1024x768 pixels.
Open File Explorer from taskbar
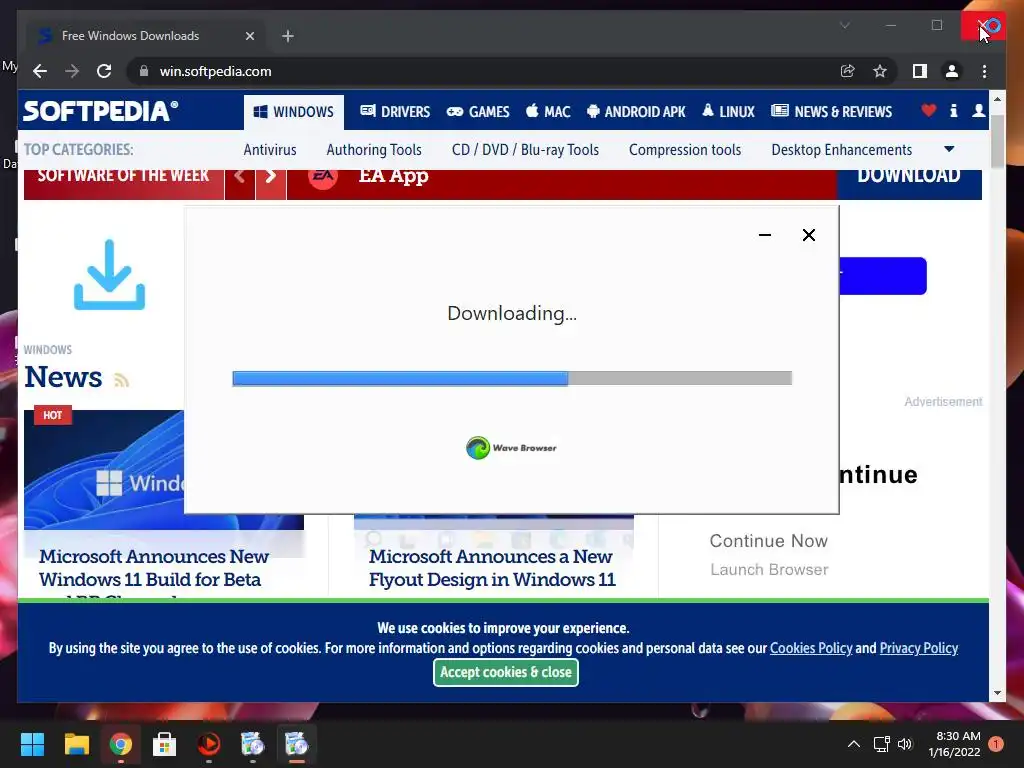point(76,744)
